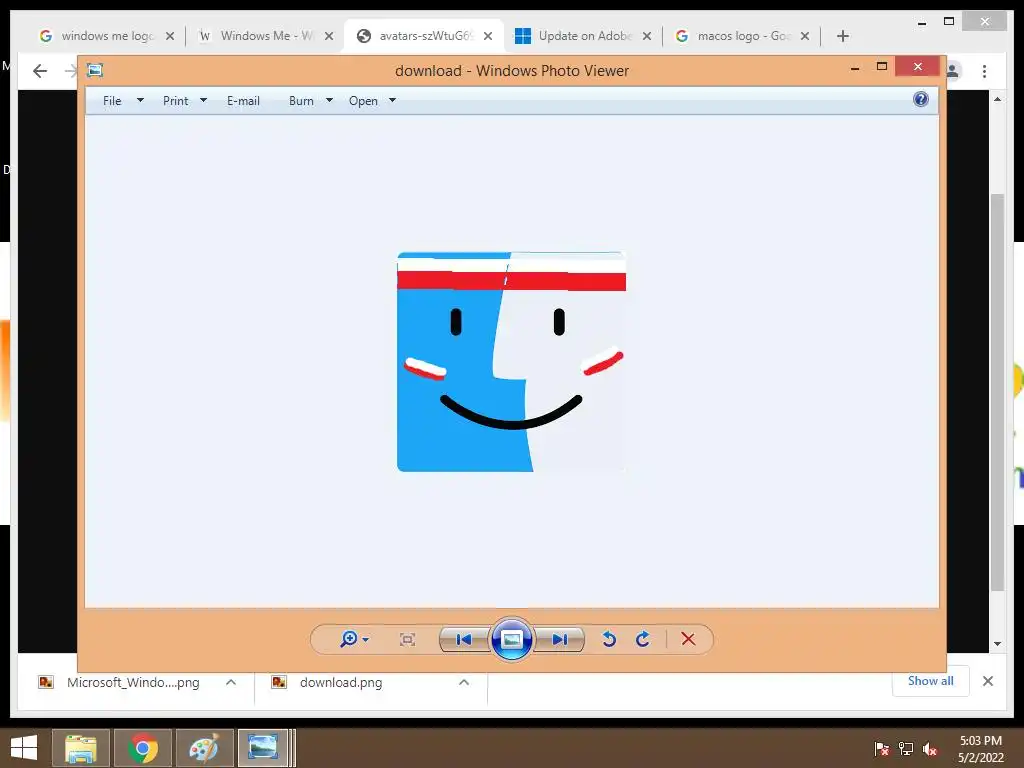Screen dimensions: 1024x768
Task: Open the Photo Viewer help icon
Action: click(921, 99)
